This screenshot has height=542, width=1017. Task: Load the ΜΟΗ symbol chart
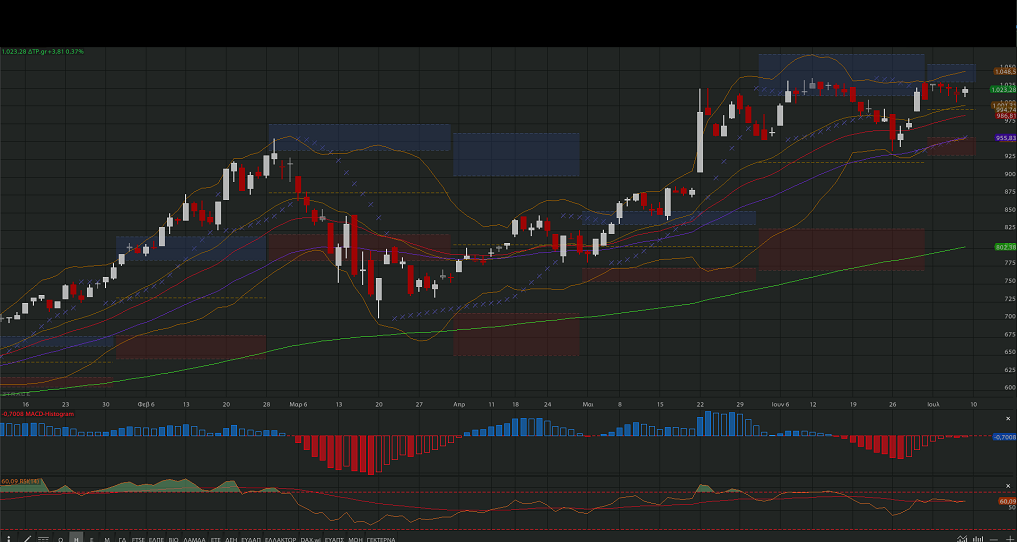coord(355,539)
